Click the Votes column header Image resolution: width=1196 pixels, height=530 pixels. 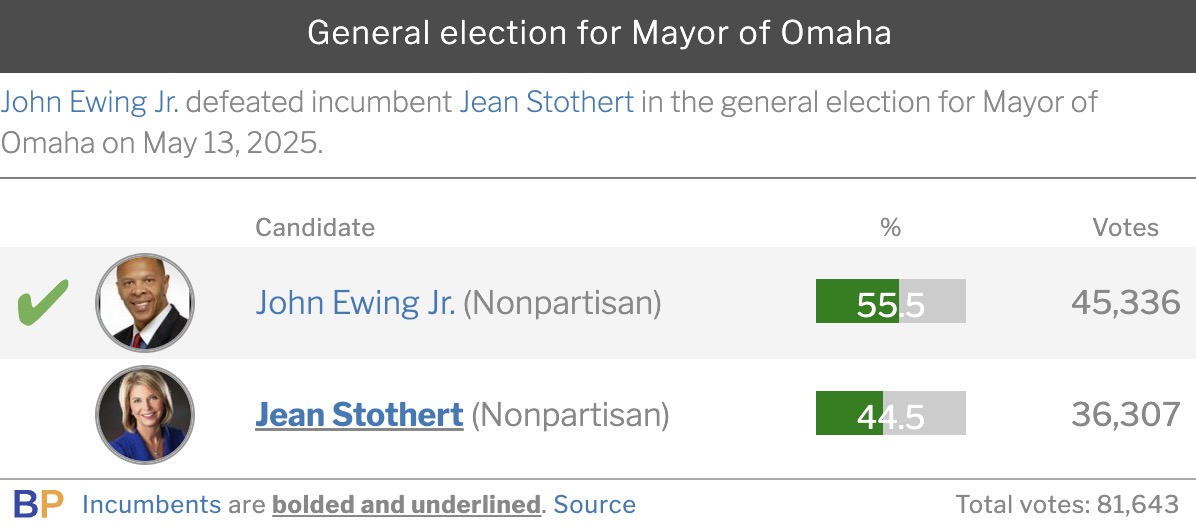click(1125, 227)
